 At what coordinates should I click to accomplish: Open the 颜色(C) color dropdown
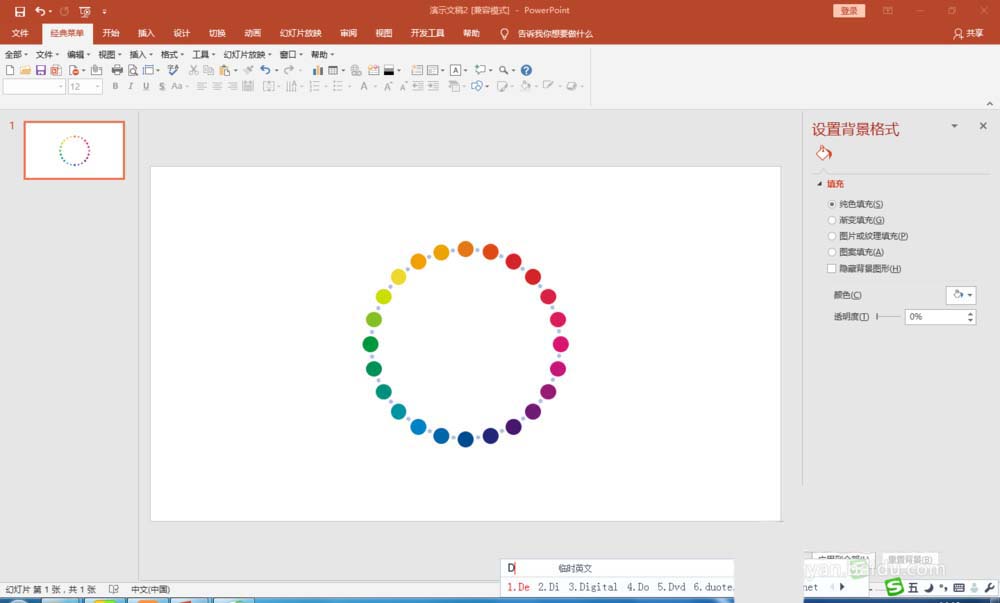pyautogui.click(x=960, y=294)
